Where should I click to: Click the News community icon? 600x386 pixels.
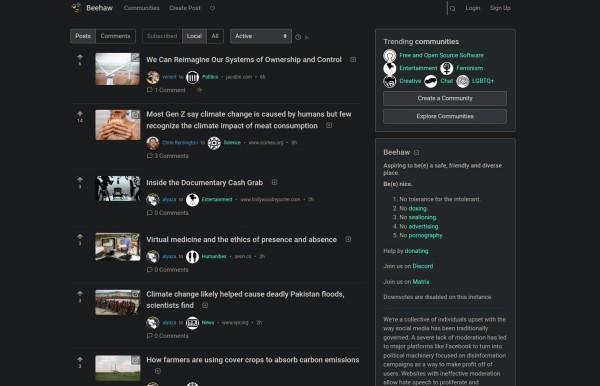click(x=192, y=323)
